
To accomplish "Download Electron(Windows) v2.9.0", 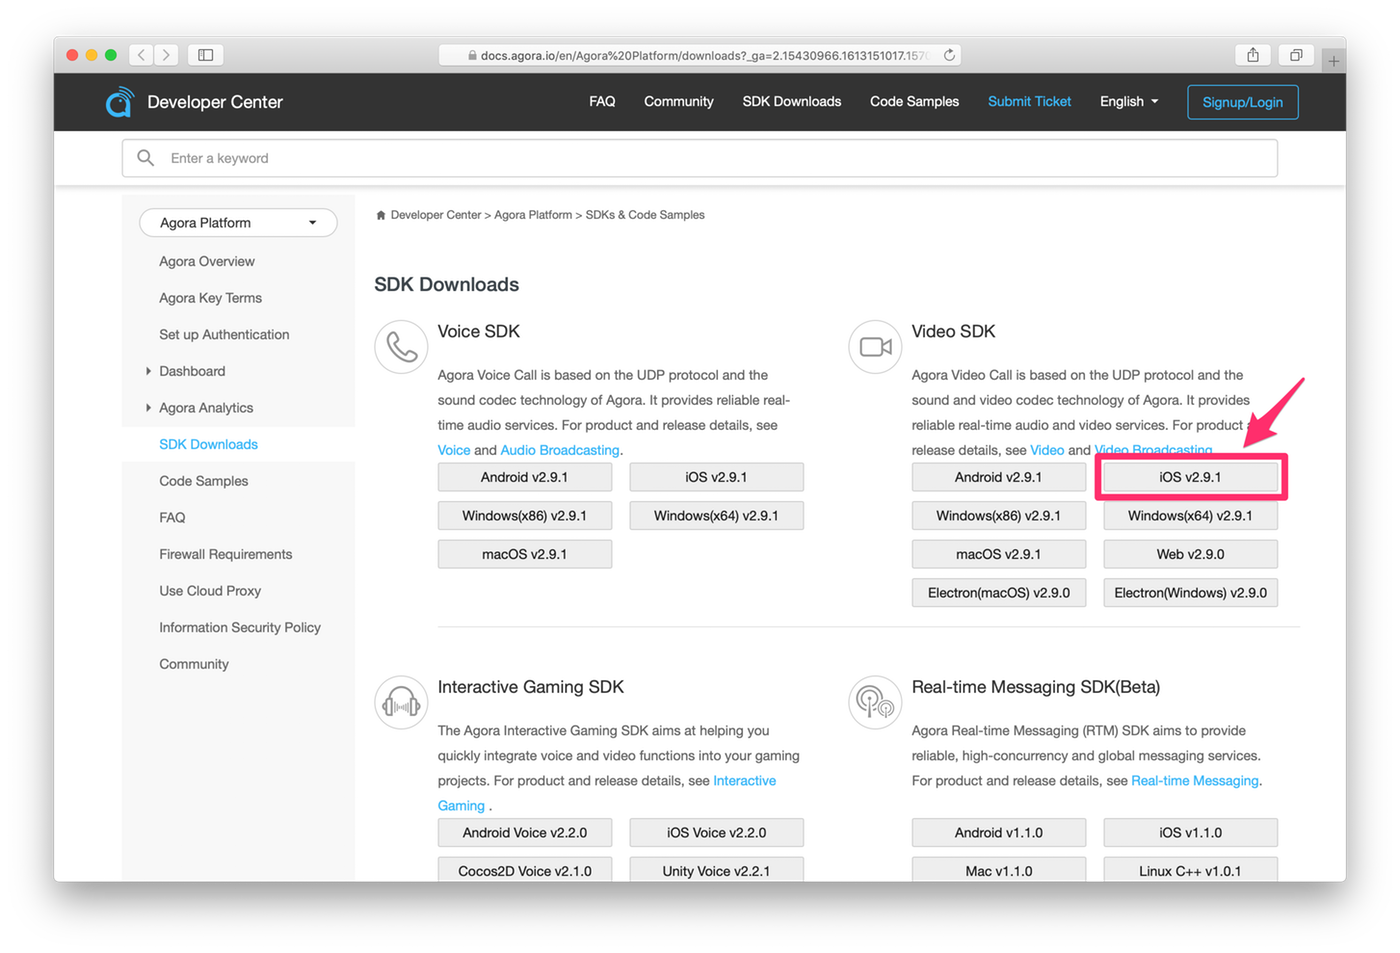I will pos(1190,593).
